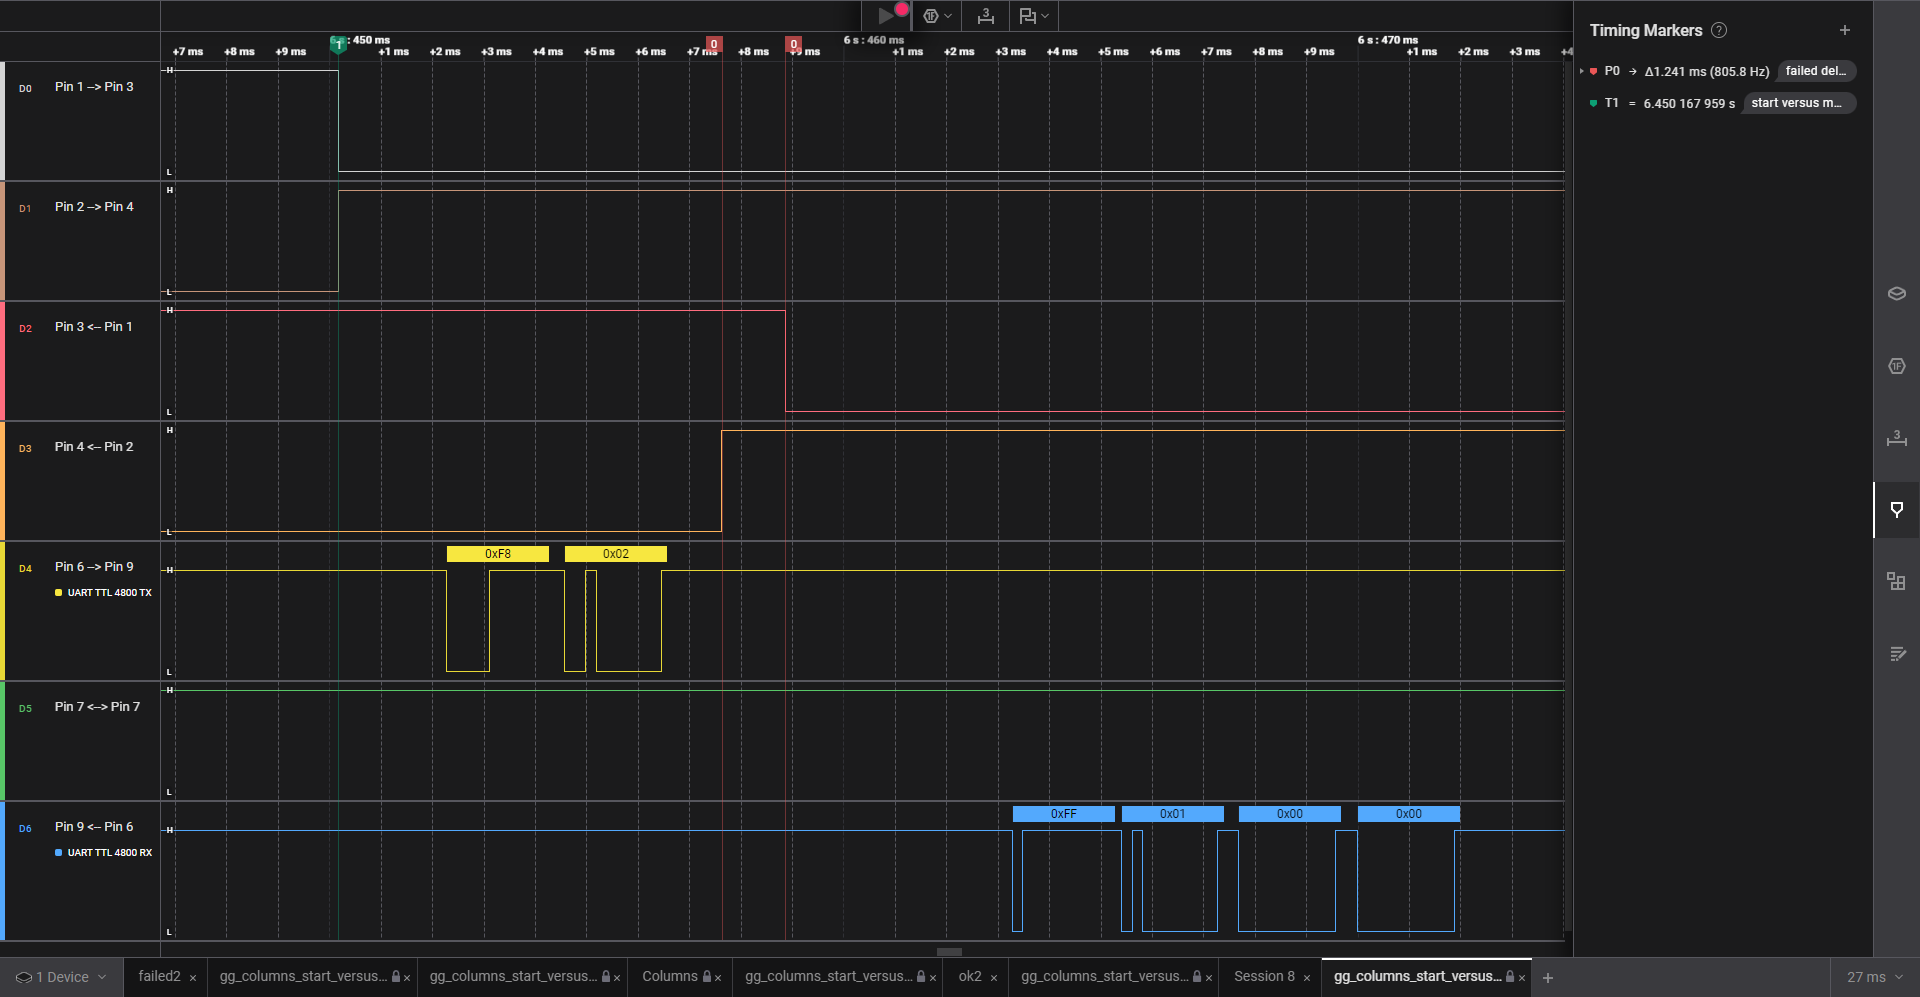Screen dimensions: 1920x997
Task: Open the marker flag toolbar dropdown
Action: (1033, 15)
